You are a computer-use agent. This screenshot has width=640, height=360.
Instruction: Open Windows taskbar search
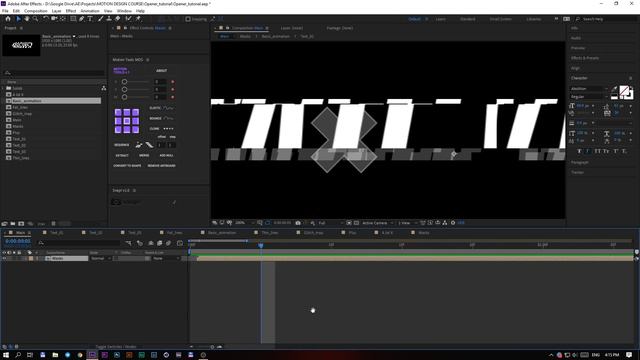[x=18, y=355]
